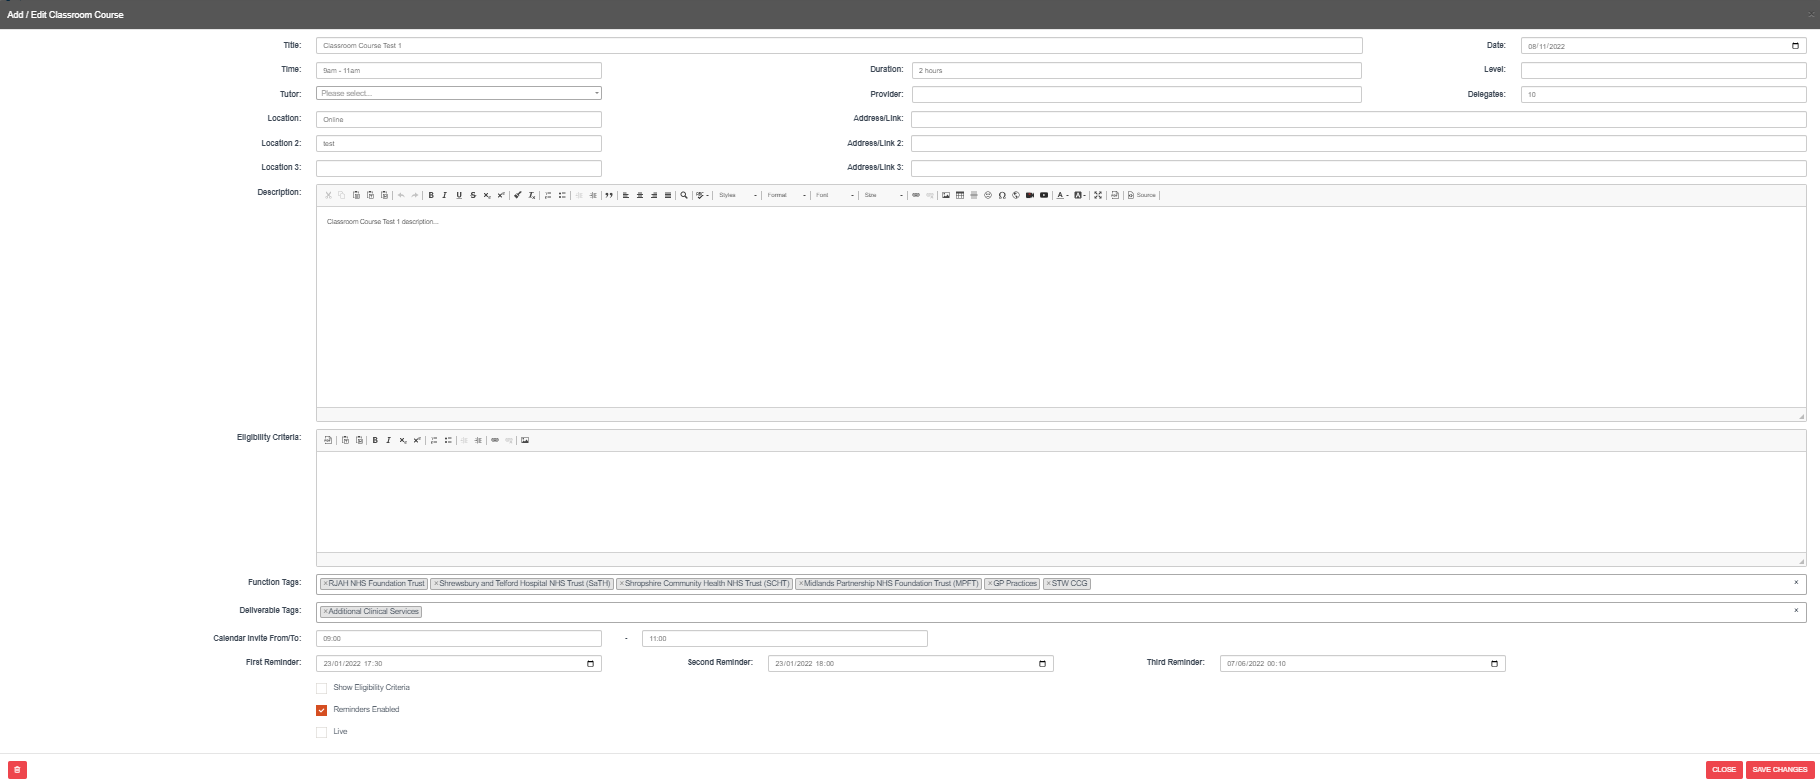Click the Save Changes button
This screenshot has height=784, width=1820.
(x=1780, y=770)
